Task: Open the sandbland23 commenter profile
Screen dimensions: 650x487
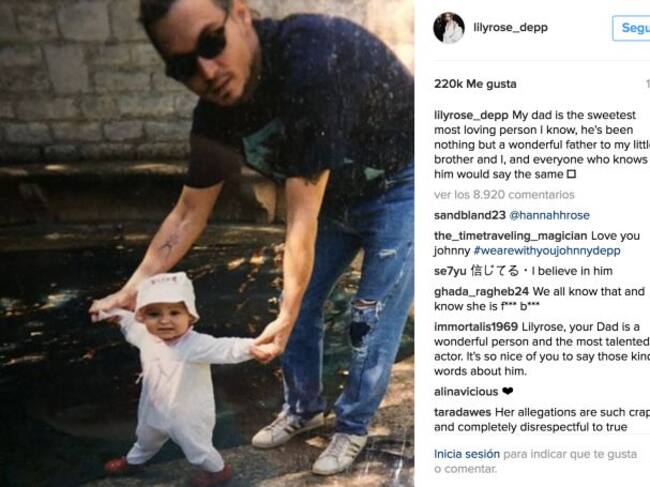Action: (470, 215)
